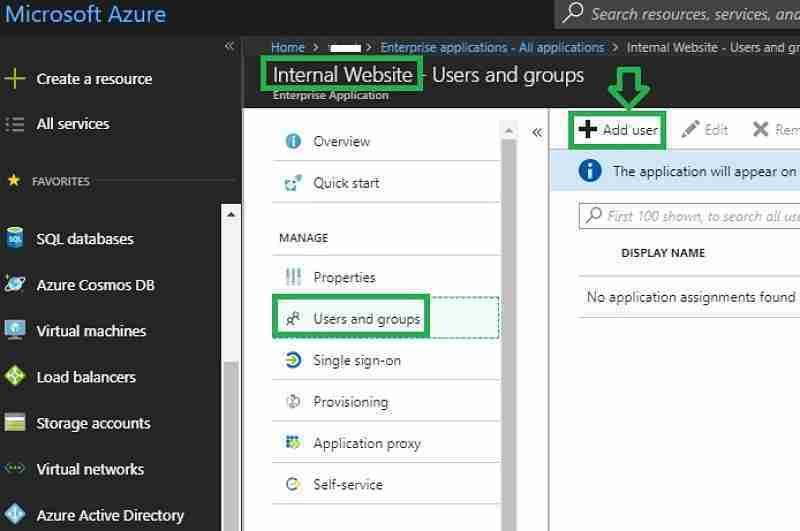Open the Single sign-on menu item

(386, 360)
